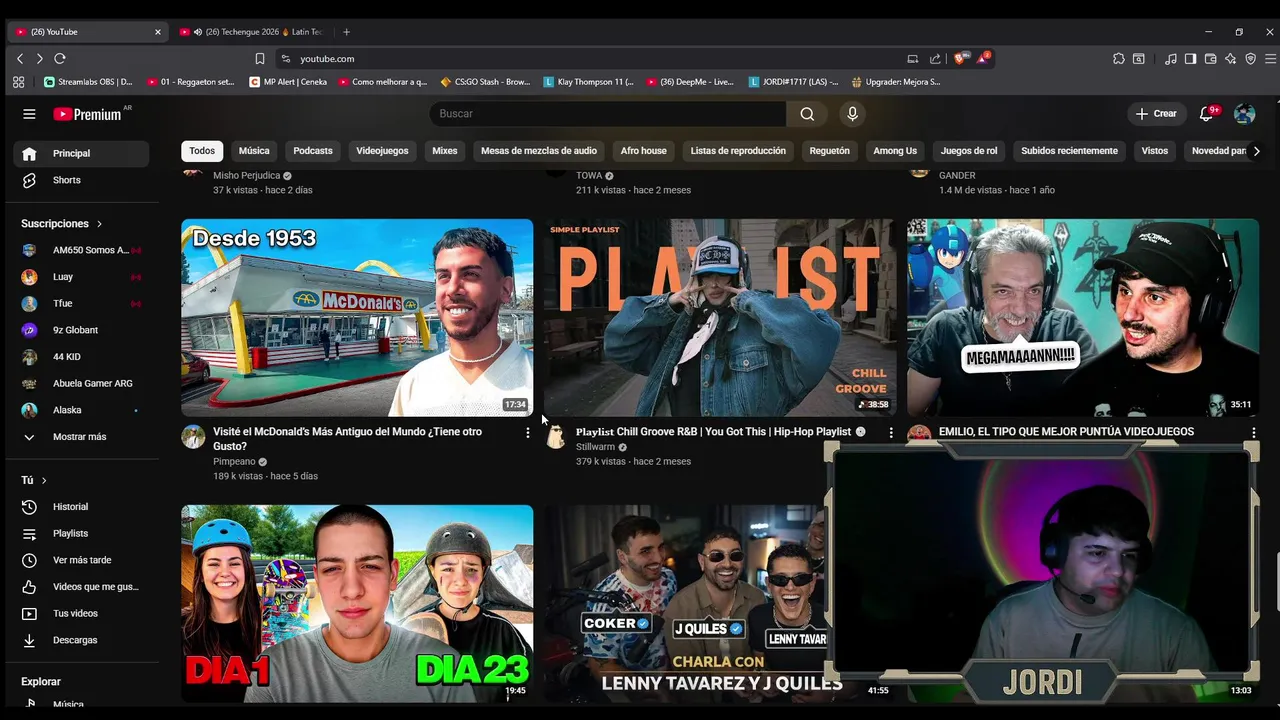Open the Brave Playlist music note icon
Viewport: 1280px width, 720px height.
(x=1171, y=59)
